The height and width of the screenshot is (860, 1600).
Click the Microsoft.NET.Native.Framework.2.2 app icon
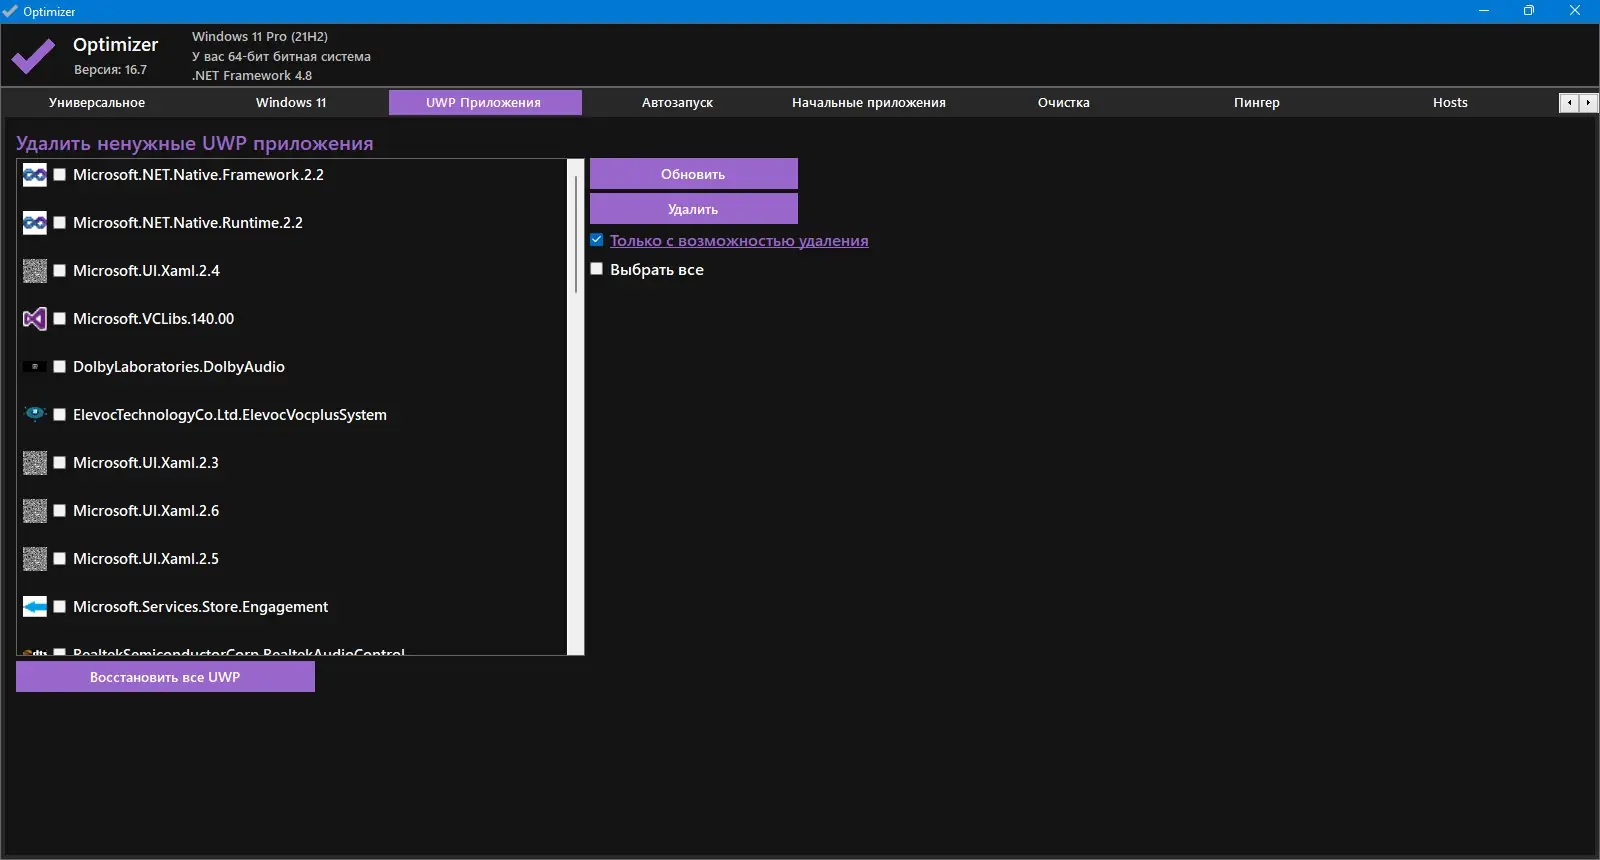pos(35,175)
